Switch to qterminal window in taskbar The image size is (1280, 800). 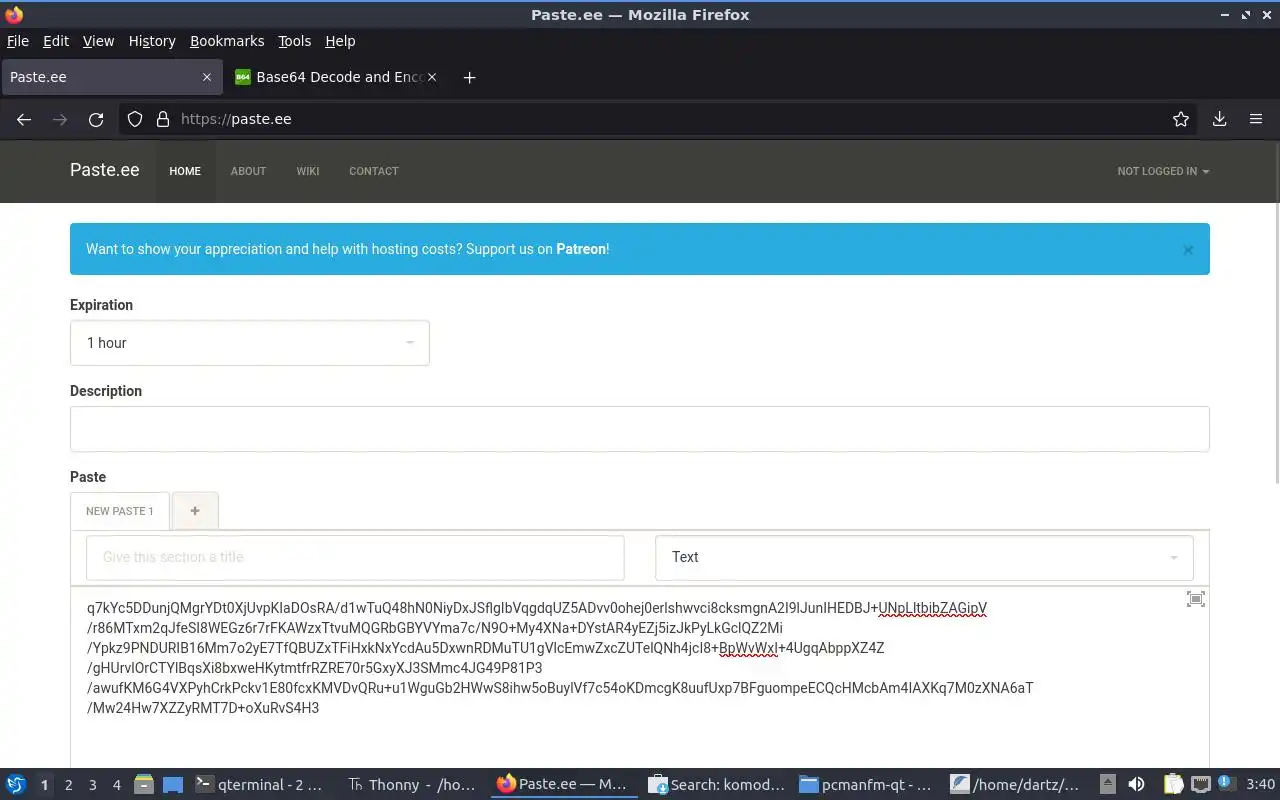click(x=262, y=785)
